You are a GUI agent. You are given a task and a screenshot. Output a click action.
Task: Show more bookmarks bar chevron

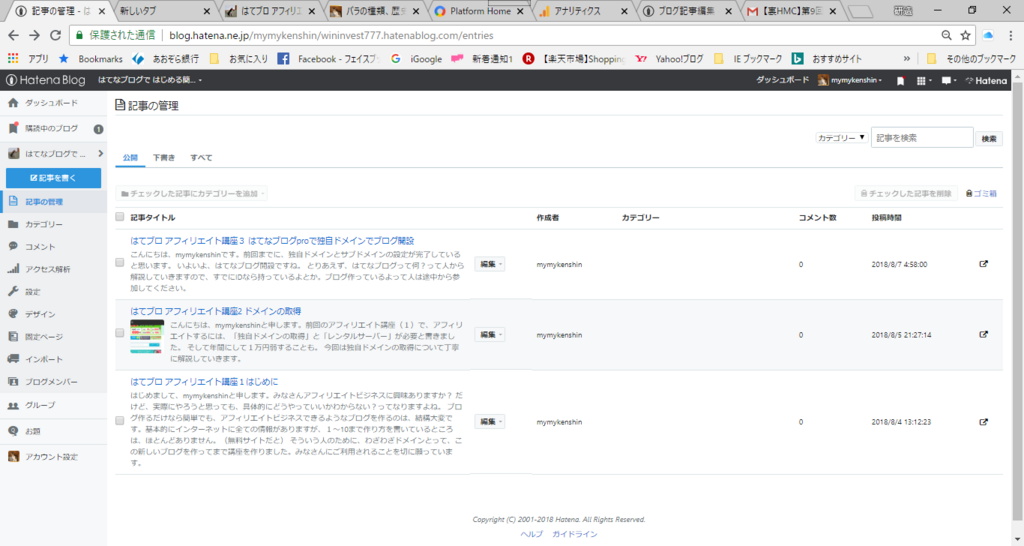pos(906,58)
